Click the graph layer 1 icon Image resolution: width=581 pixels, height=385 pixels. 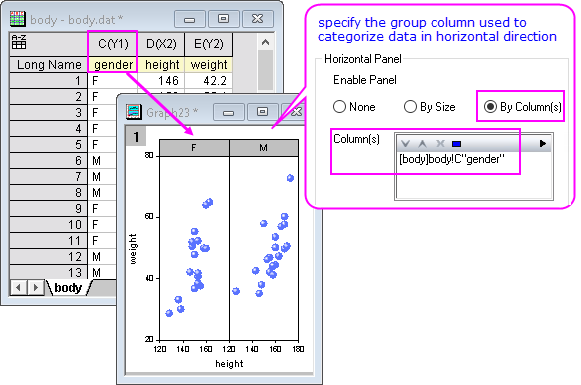(x=136, y=136)
